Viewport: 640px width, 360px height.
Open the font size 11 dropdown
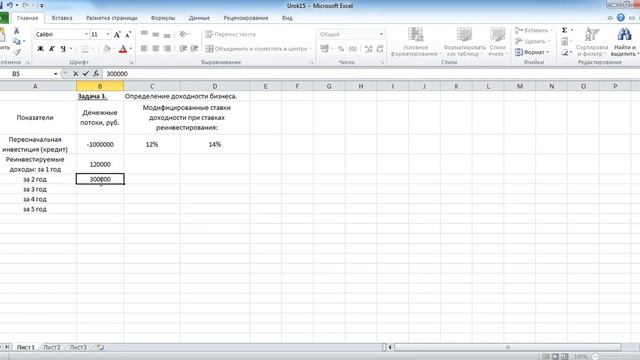tap(108, 34)
